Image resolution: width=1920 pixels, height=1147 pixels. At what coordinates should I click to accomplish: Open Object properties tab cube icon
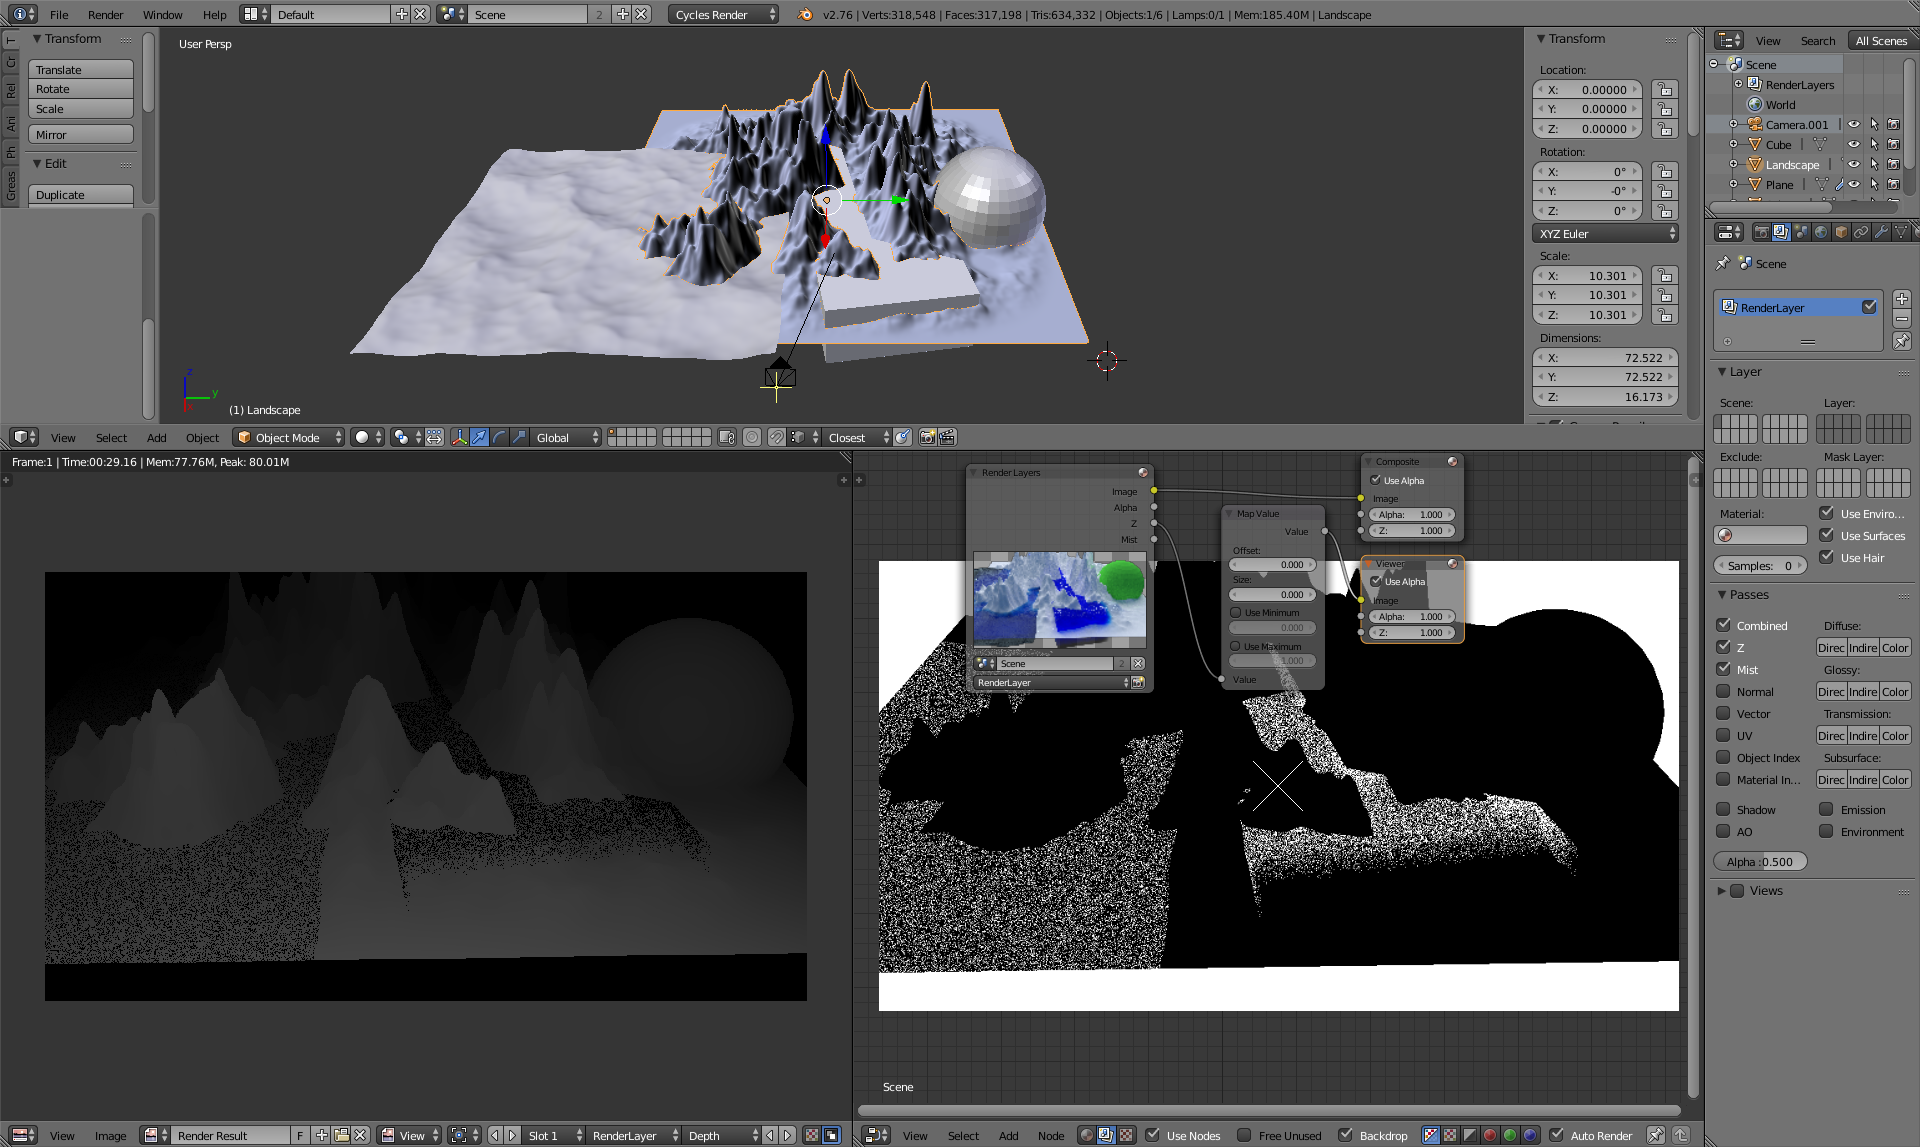pyautogui.click(x=1841, y=232)
